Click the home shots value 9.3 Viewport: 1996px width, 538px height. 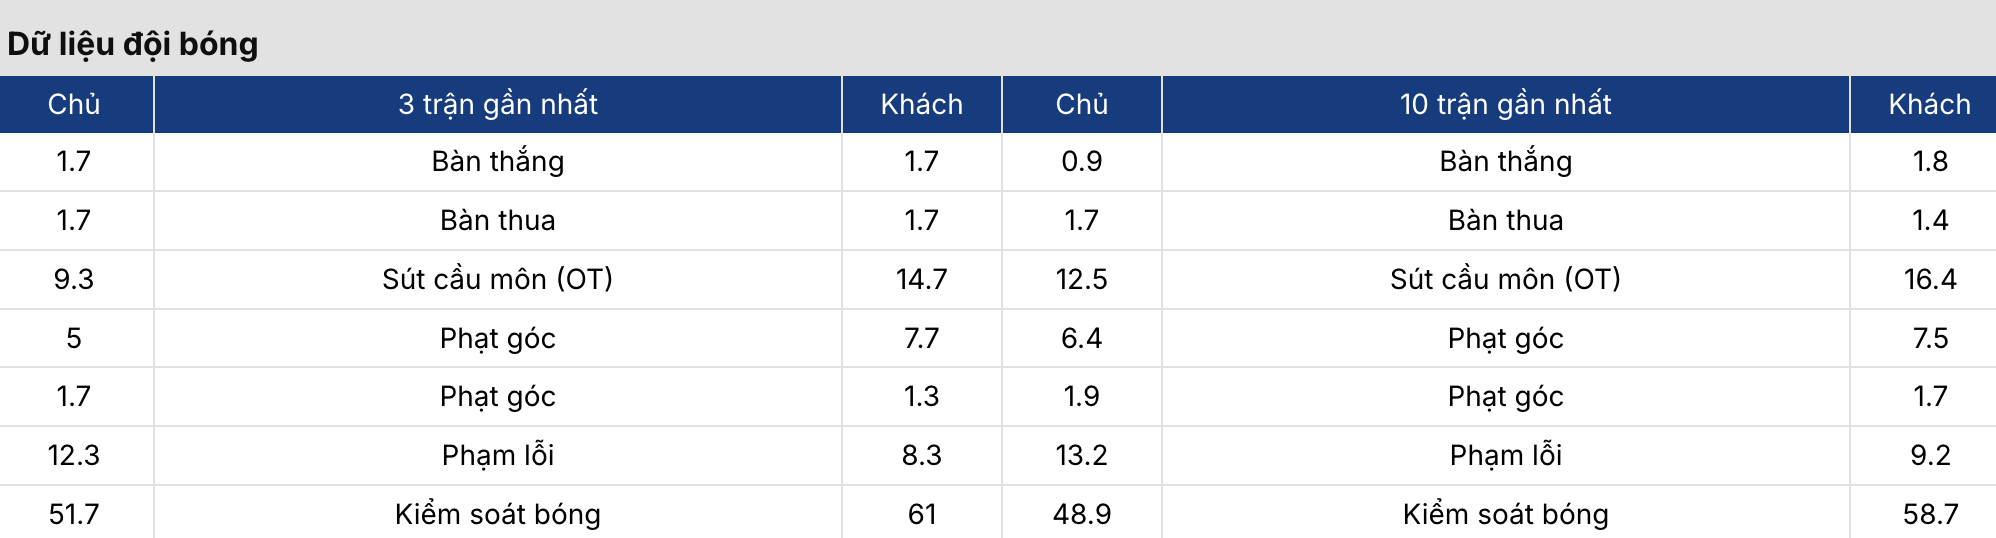point(74,279)
